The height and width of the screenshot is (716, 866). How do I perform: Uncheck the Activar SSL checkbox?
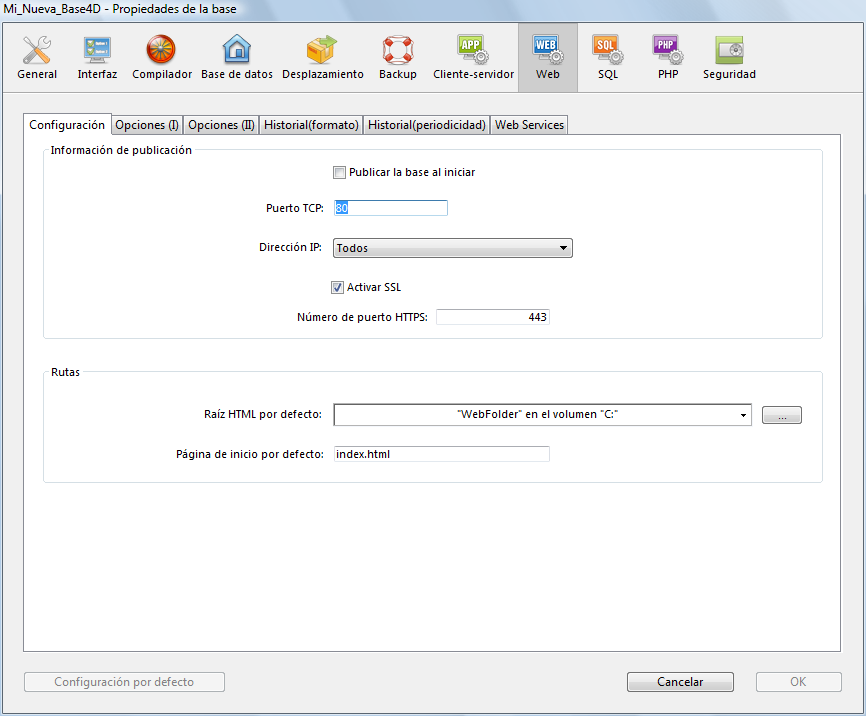(338, 287)
